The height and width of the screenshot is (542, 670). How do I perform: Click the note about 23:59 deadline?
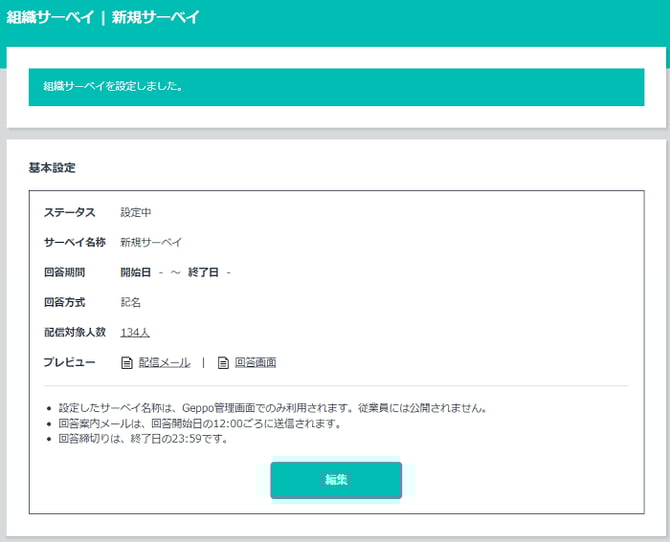(143, 439)
